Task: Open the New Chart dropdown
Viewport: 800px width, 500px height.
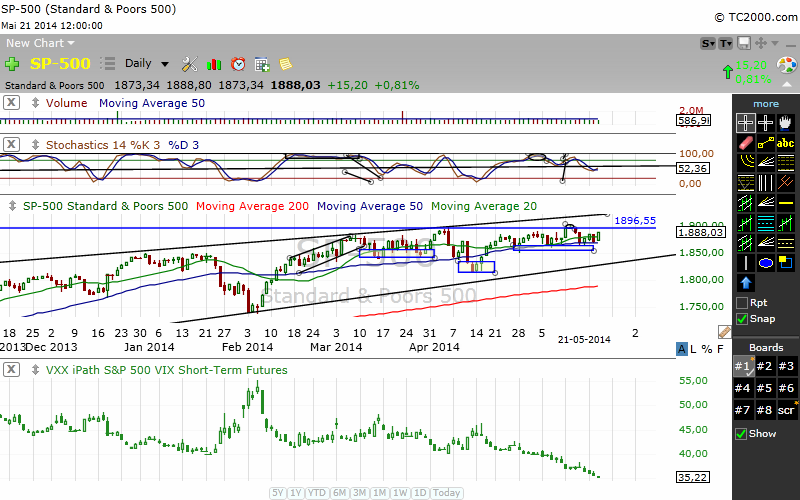Action: click(40, 43)
